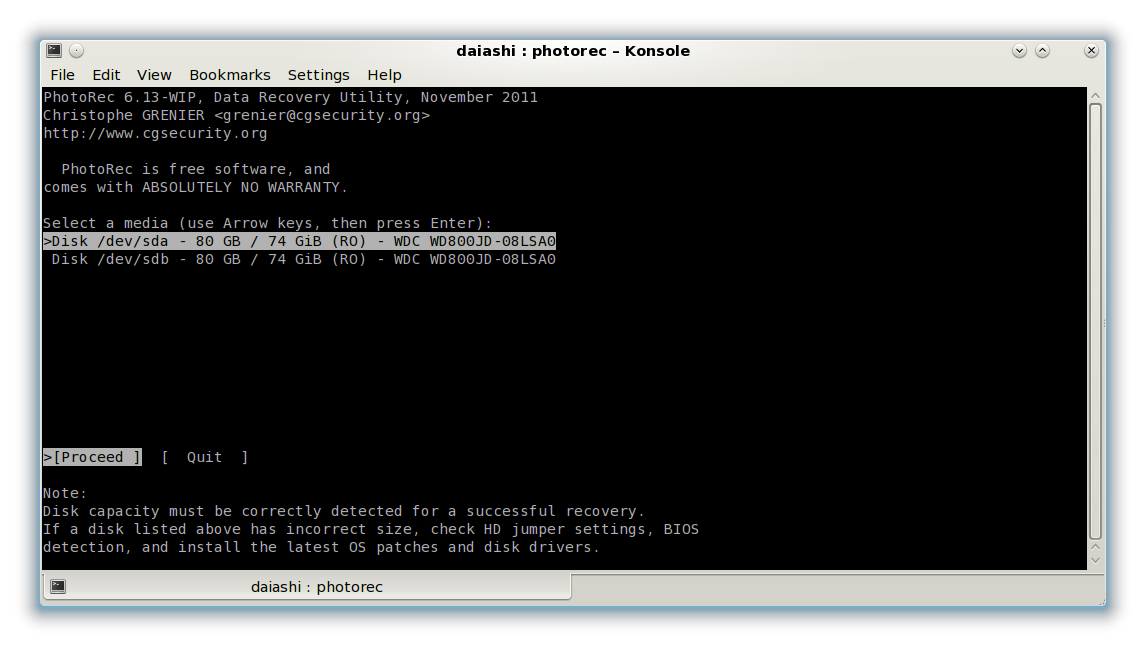This screenshot has width=1146, height=646.
Task: Click the 'If a disk listed above' line
Action: coord(371,529)
